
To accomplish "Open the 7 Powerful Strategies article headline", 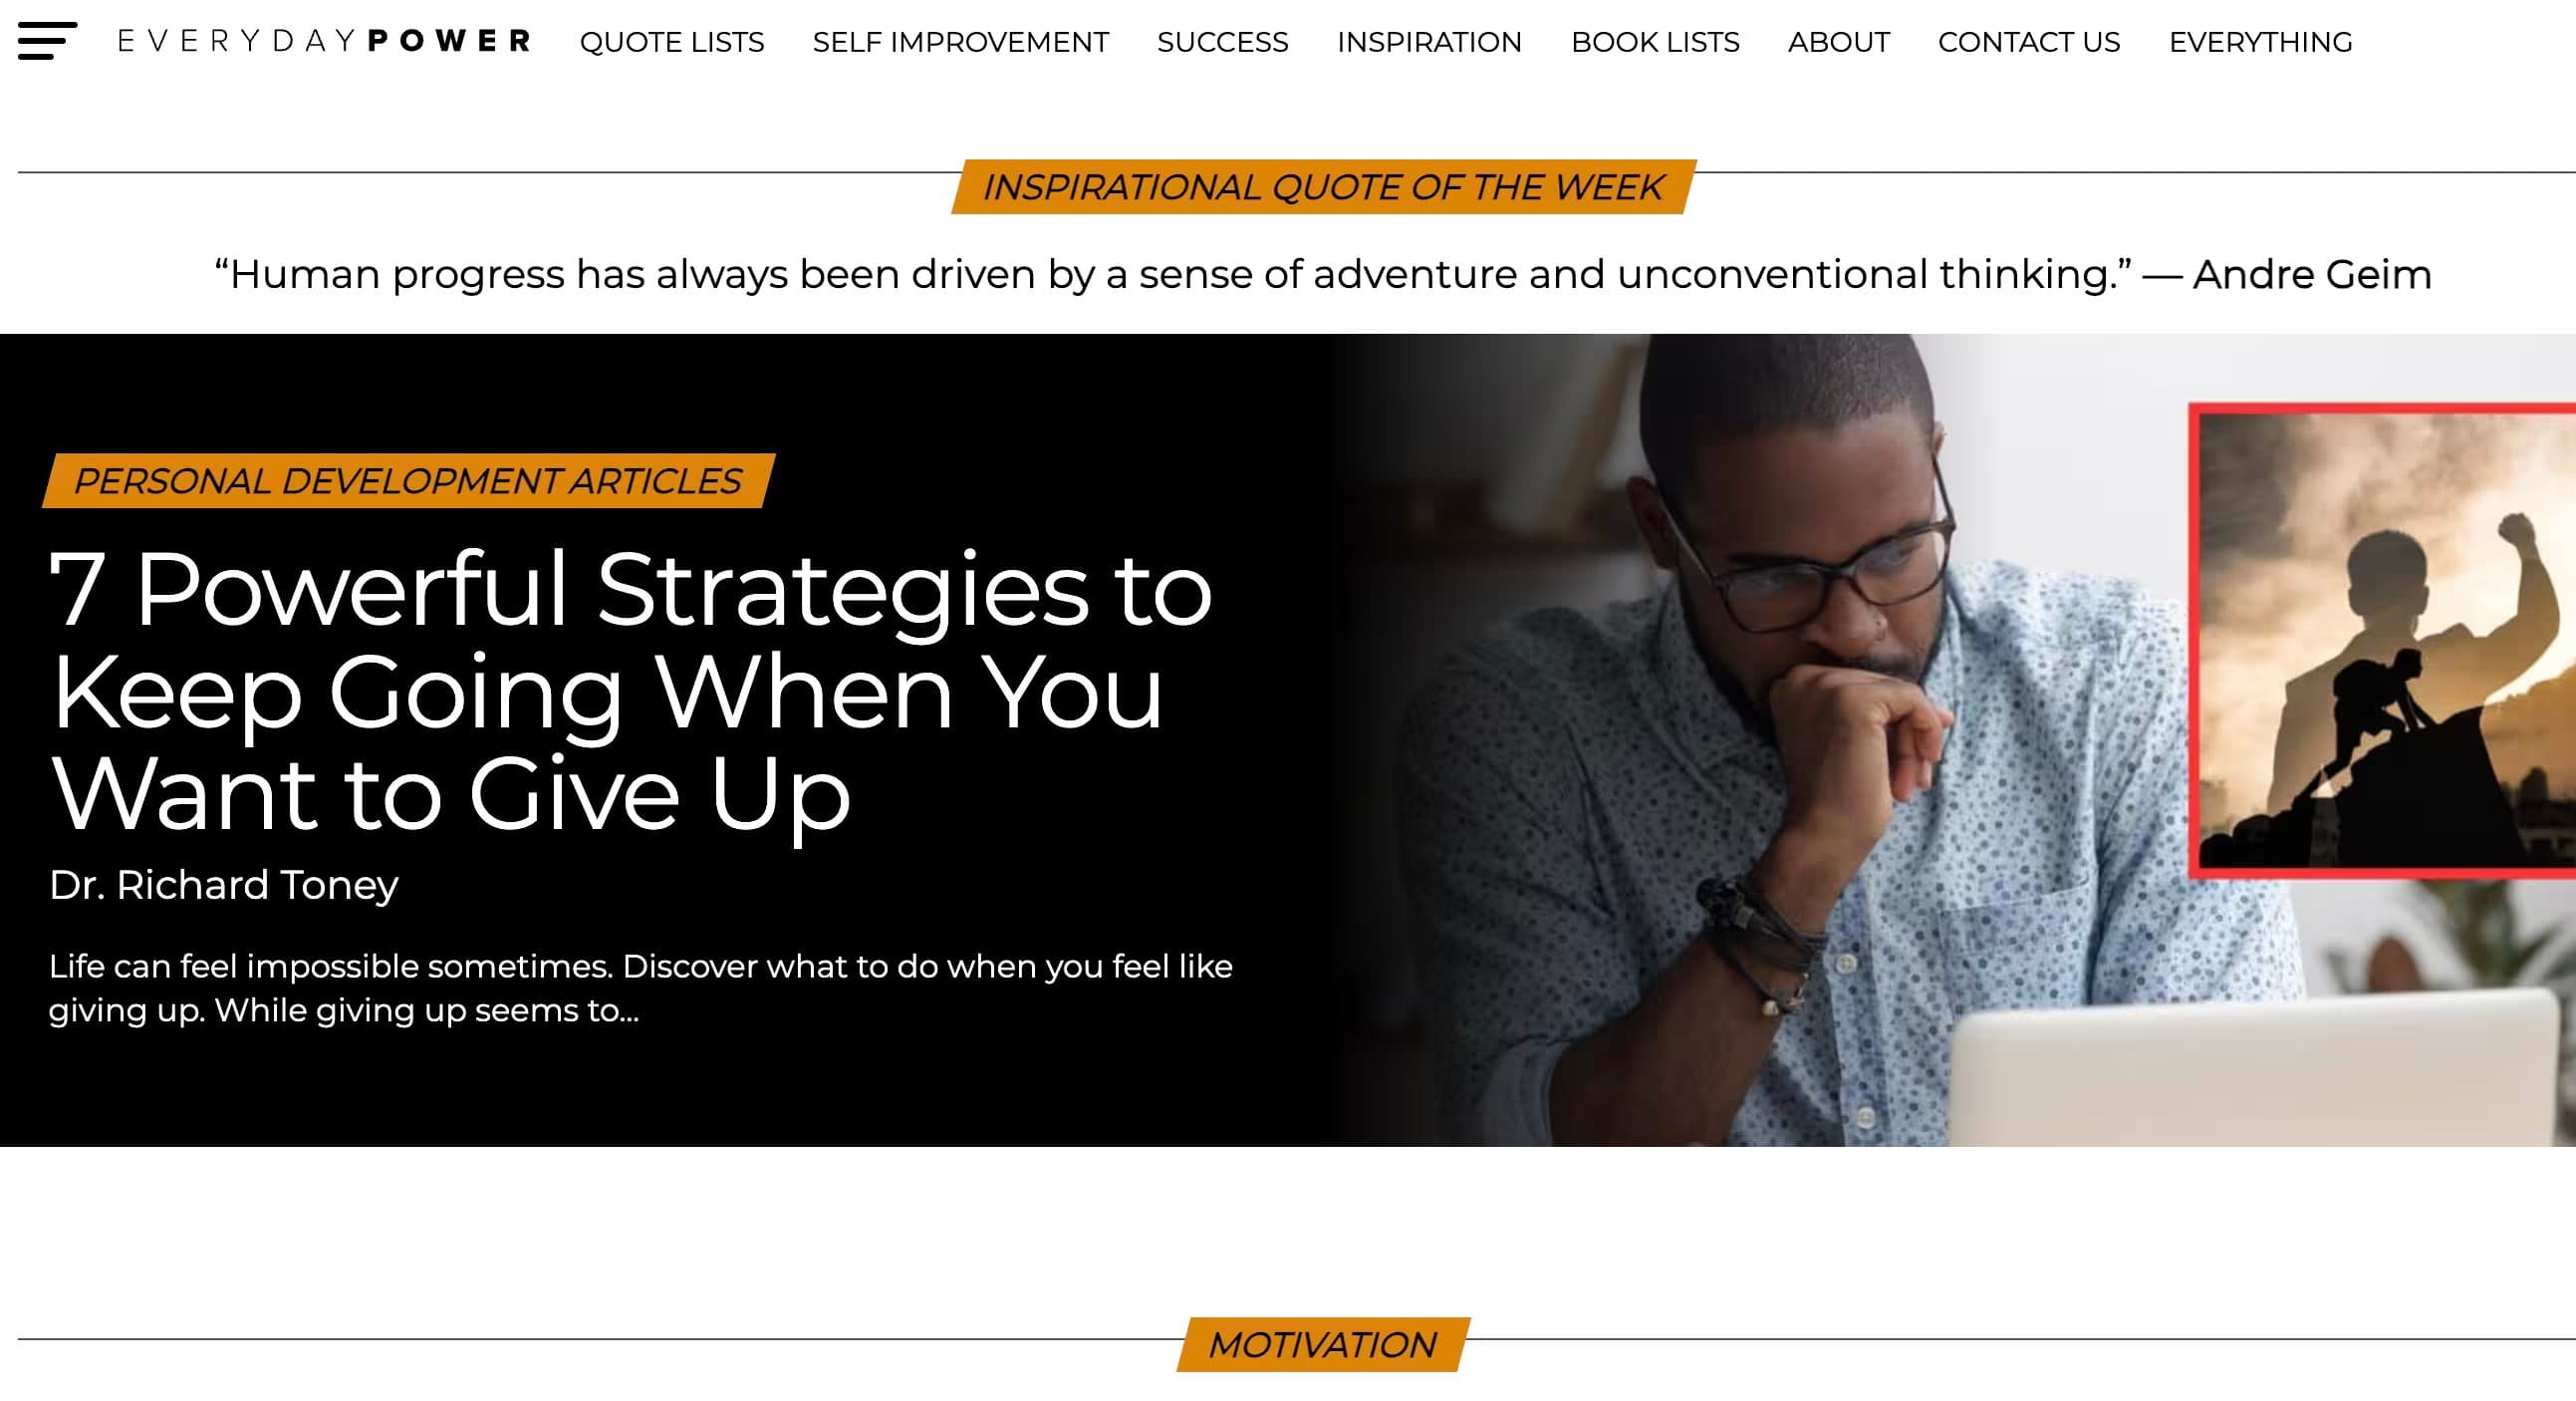I will click(x=630, y=691).
